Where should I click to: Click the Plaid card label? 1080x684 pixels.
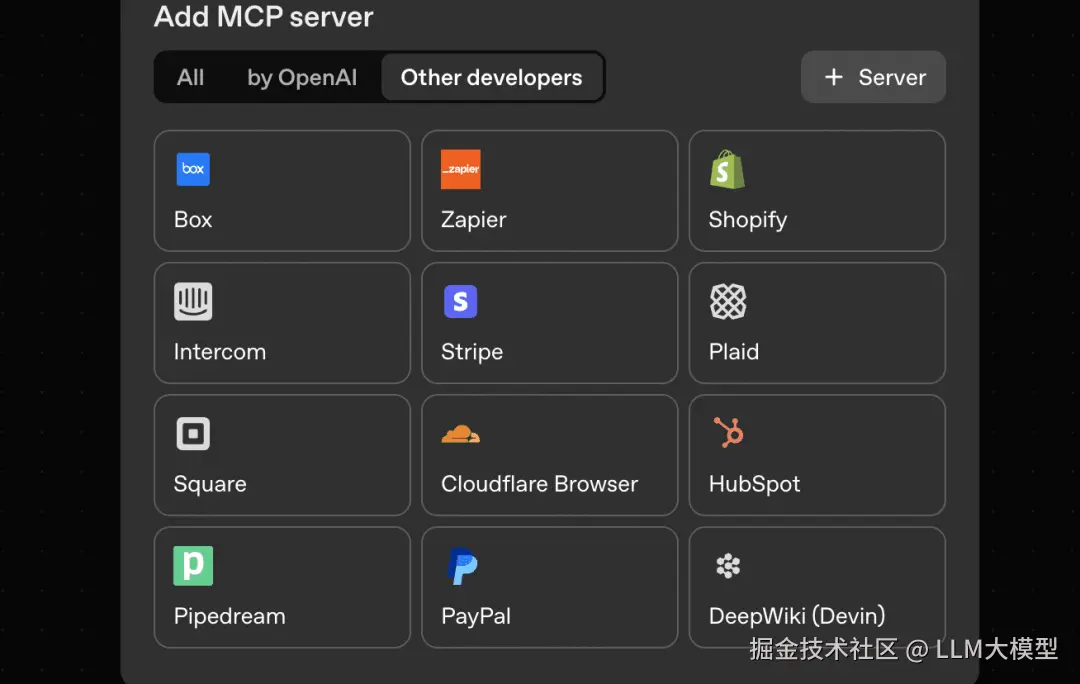(734, 352)
